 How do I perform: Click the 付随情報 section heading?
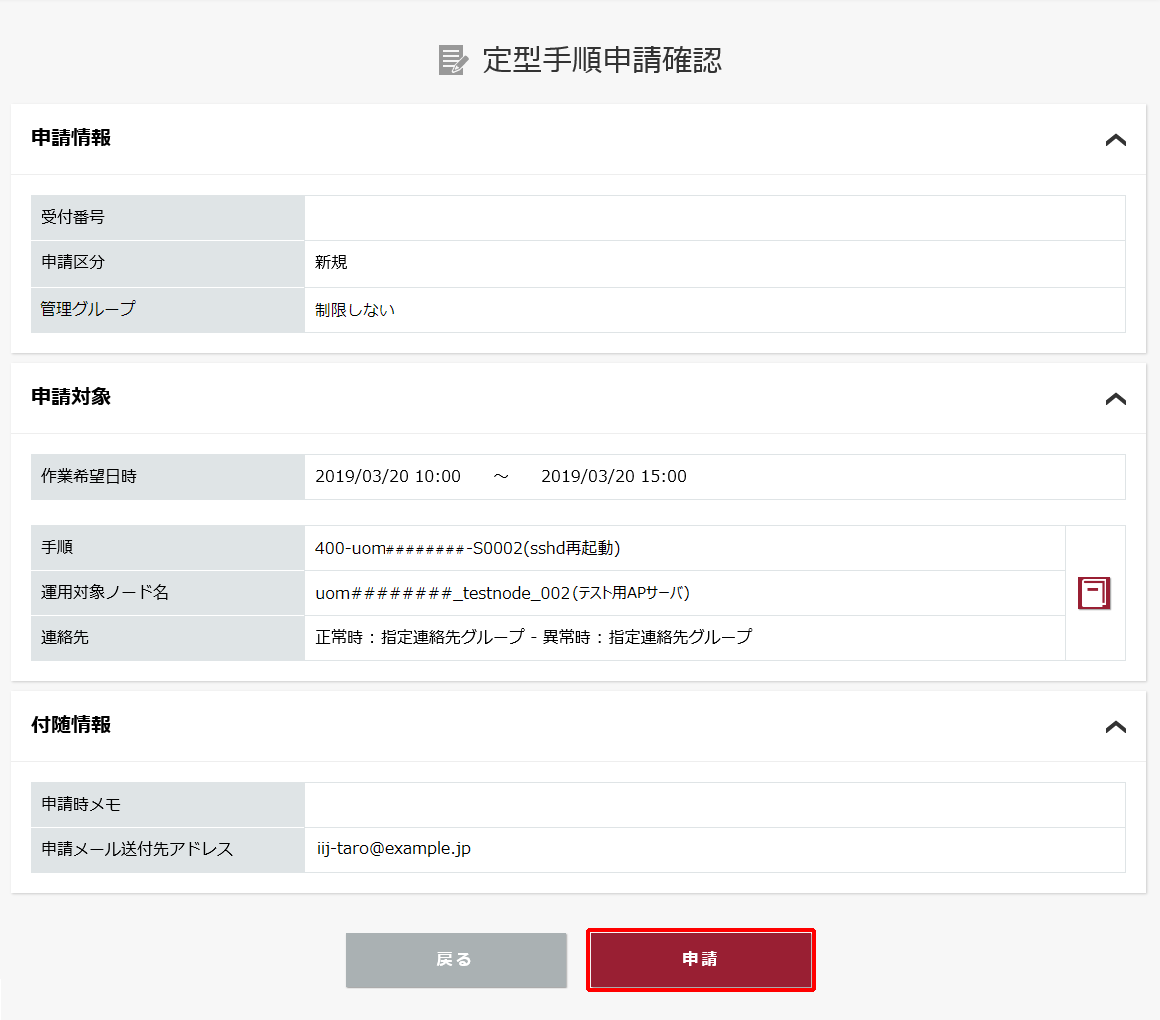pyautogui.click(x=71, y=725)
